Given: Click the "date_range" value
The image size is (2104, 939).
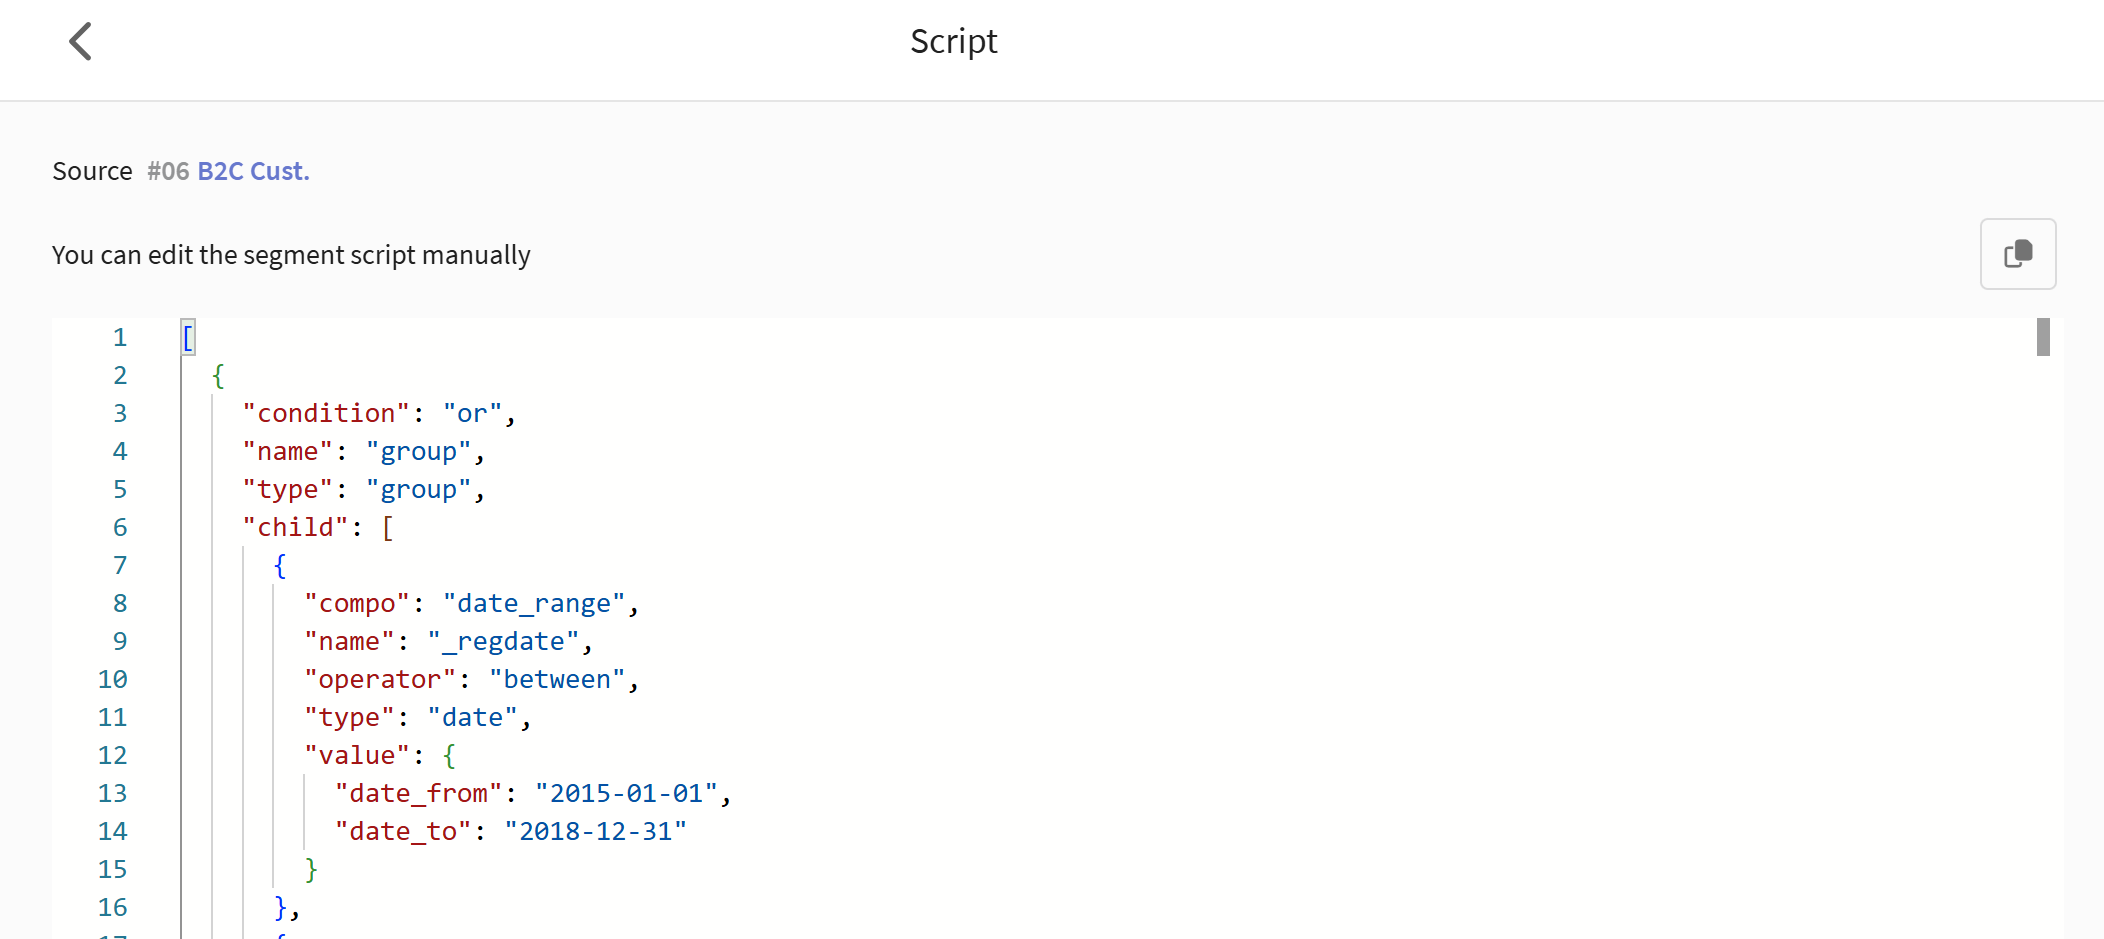Looking at the screenshot, I should (x=534, y=603).
